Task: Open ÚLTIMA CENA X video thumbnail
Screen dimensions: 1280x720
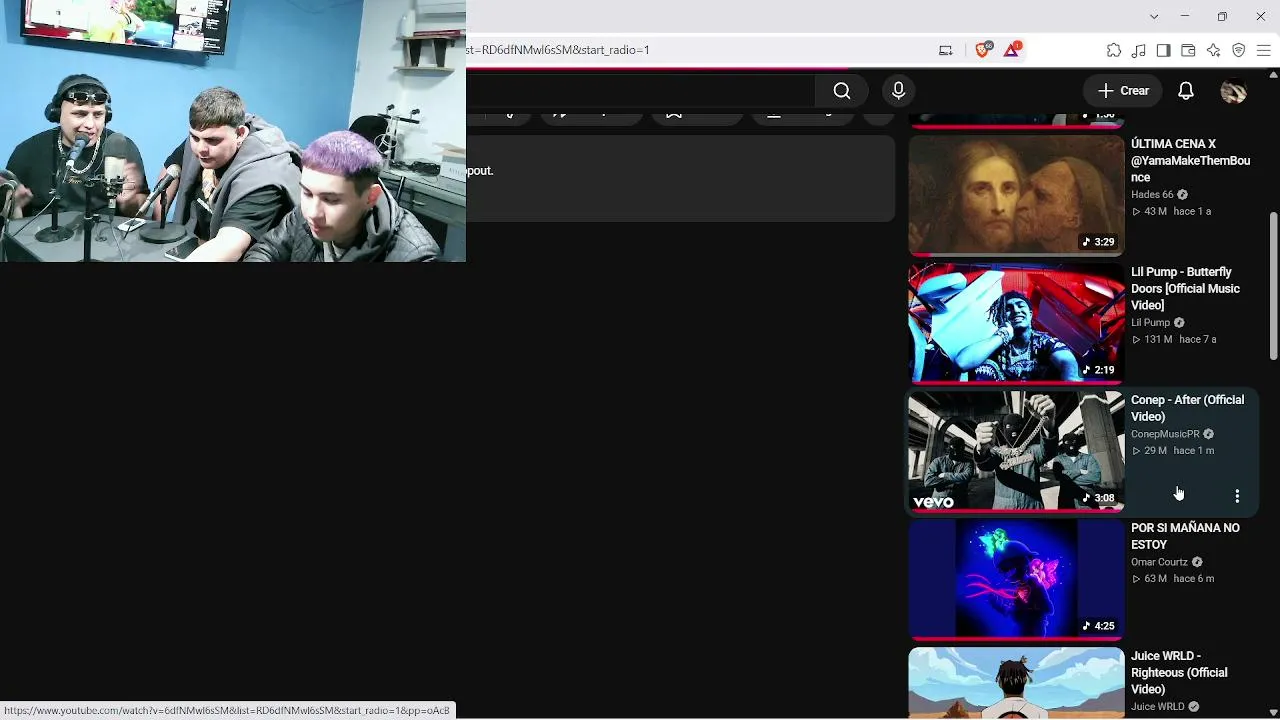Action: coord(1016,195)
